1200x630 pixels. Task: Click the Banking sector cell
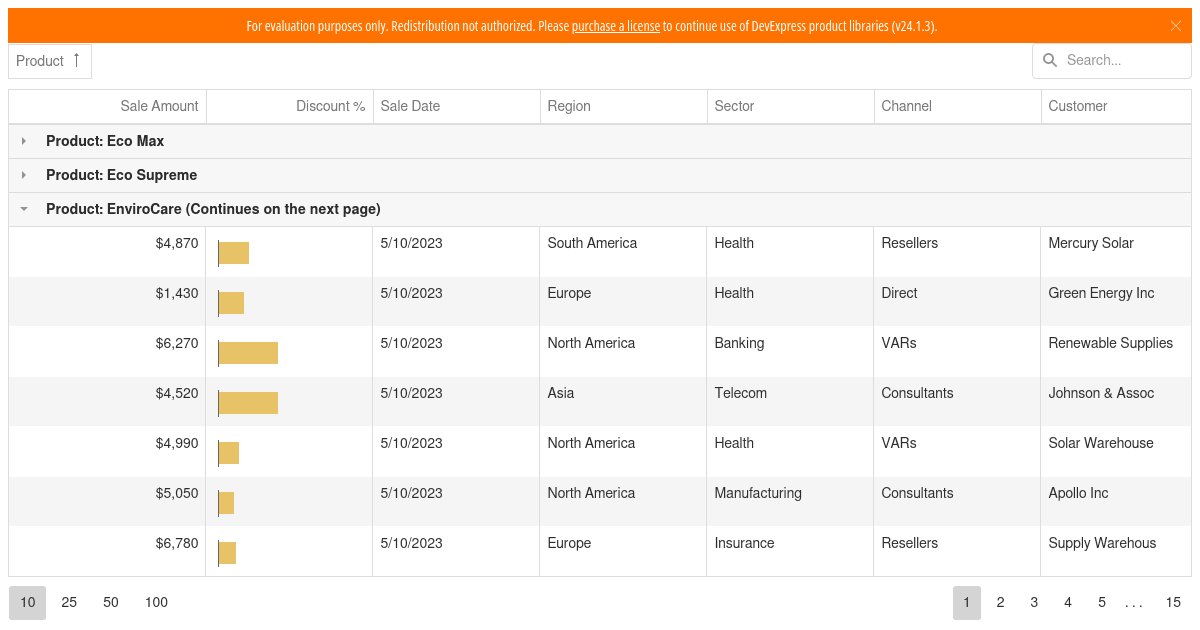point(791,352)
